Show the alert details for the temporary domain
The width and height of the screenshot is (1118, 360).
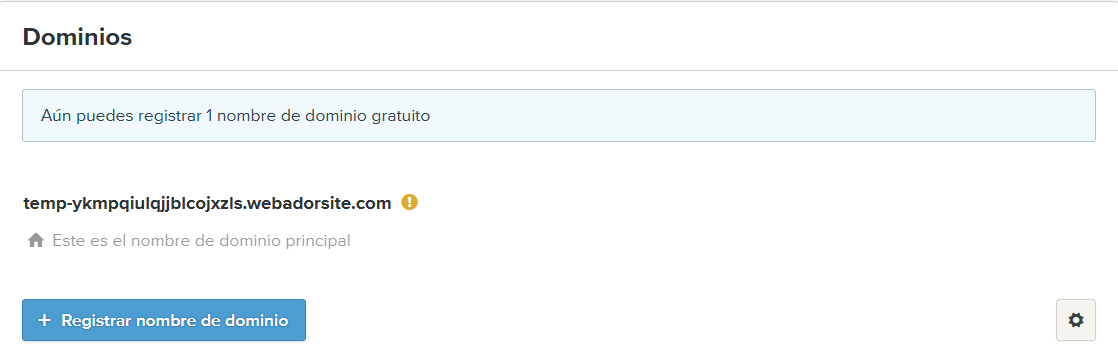409,202
